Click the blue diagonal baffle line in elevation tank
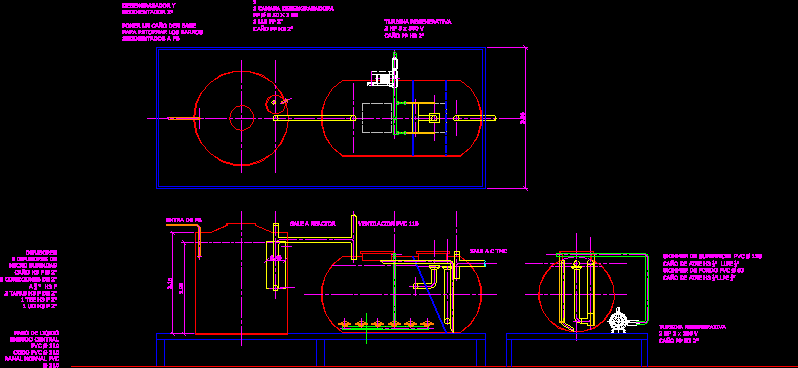Image resolution: width=798 pixels, height=368 pixels. coord(432,299)
